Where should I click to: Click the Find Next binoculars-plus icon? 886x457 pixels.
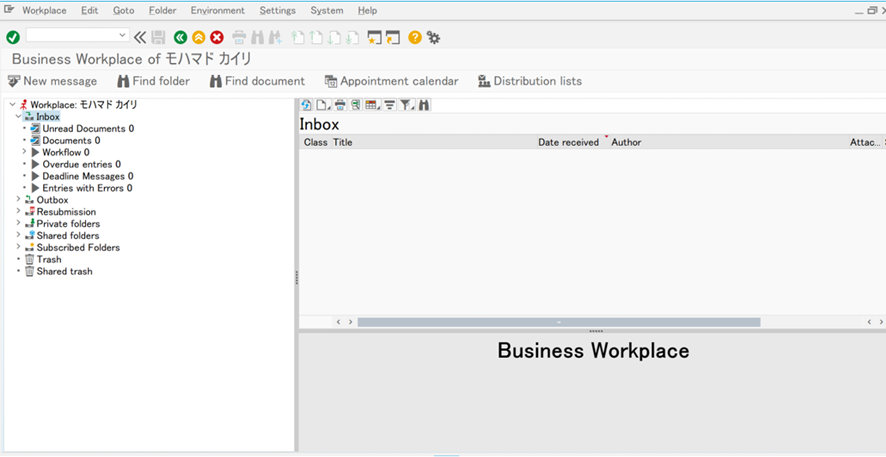[275, 37]
